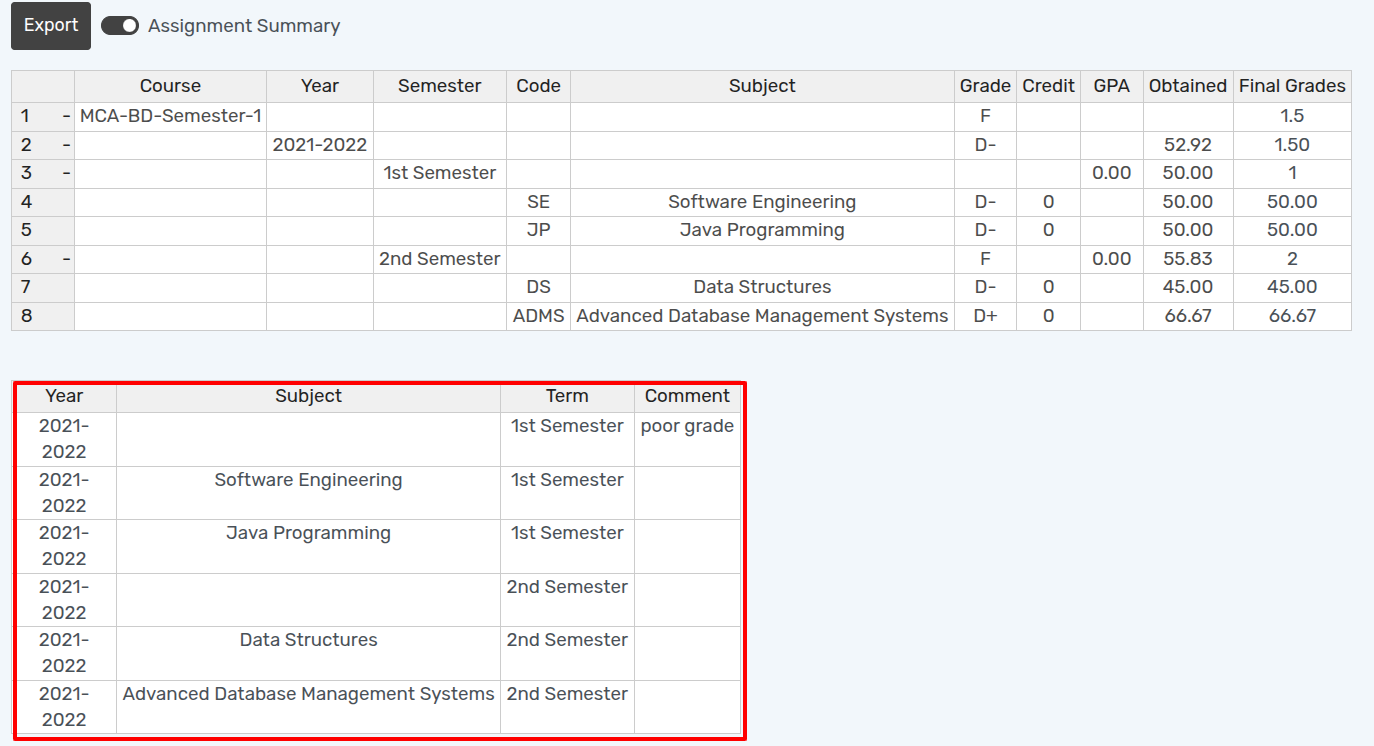Image resolution: width=1374 pixels, height=746 pixels.
Task: Click the D+ grade cell
Action: coord(985,316)
